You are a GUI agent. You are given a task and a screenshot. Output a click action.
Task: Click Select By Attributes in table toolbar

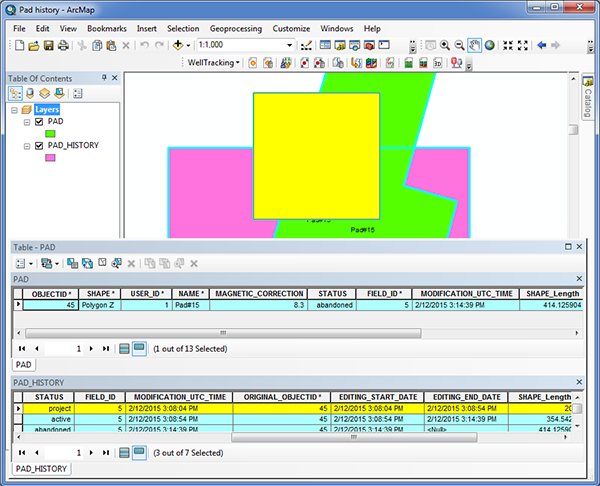[x=72, y=263]
